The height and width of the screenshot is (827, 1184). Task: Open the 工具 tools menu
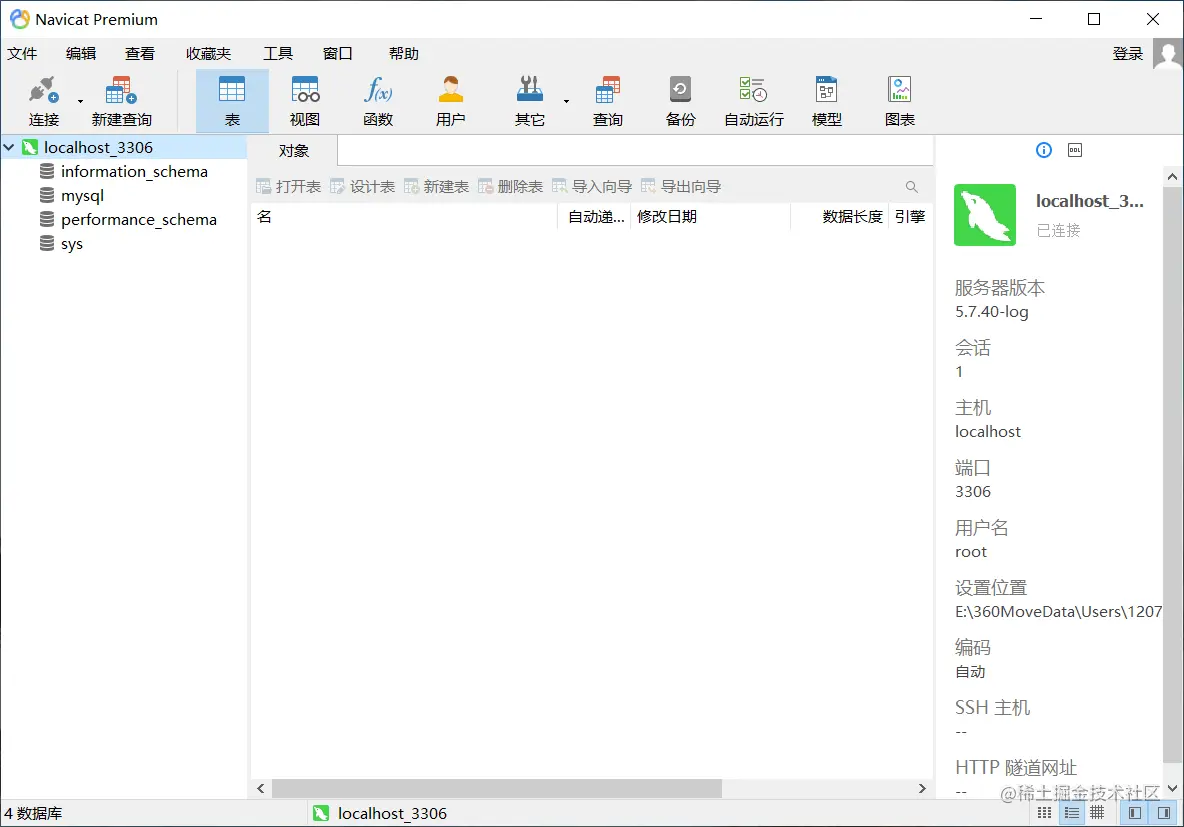[x=278, y=54]
